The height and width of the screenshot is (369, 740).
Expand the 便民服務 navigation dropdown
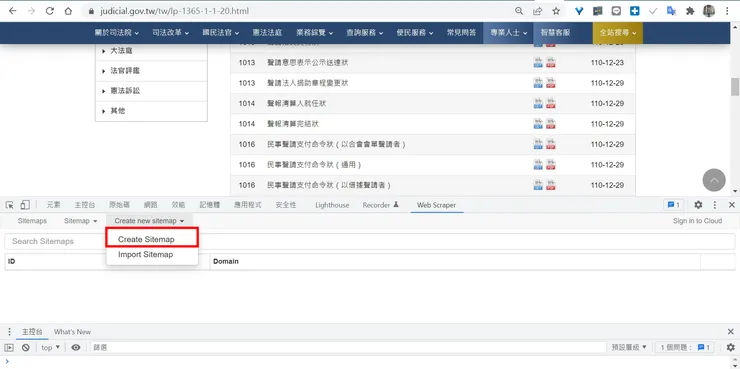(x=415, y=33)
